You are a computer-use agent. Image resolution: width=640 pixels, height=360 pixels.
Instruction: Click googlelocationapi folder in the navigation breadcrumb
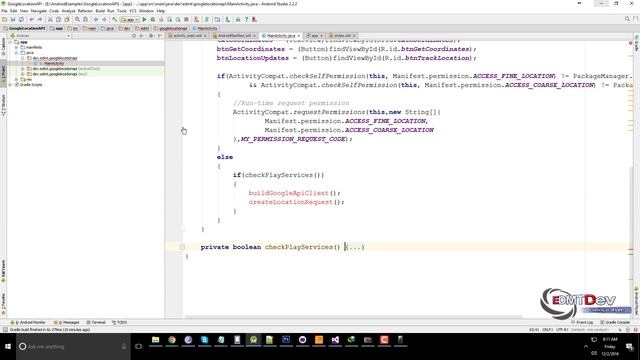click(x=171, y=28)
